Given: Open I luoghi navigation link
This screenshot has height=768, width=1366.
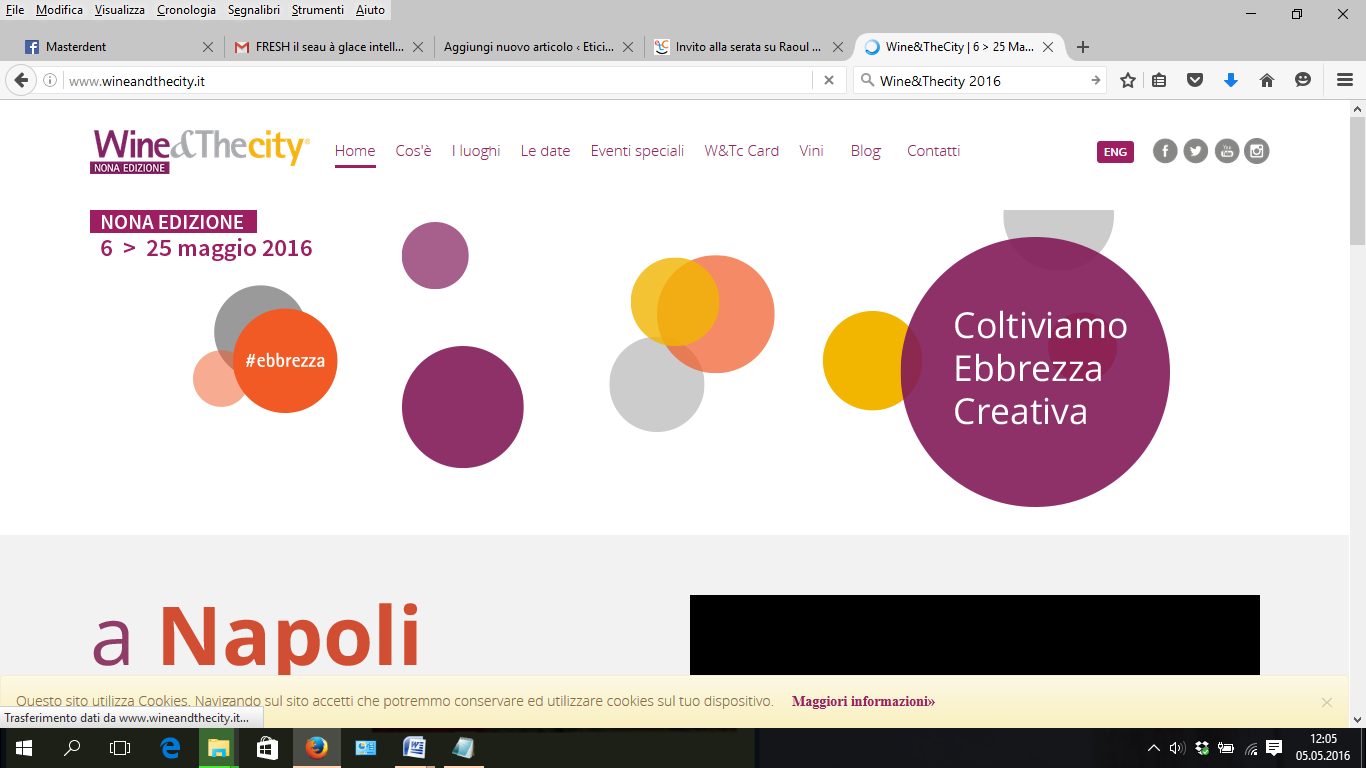Looking at the screenshot, I should coord(476,151).
